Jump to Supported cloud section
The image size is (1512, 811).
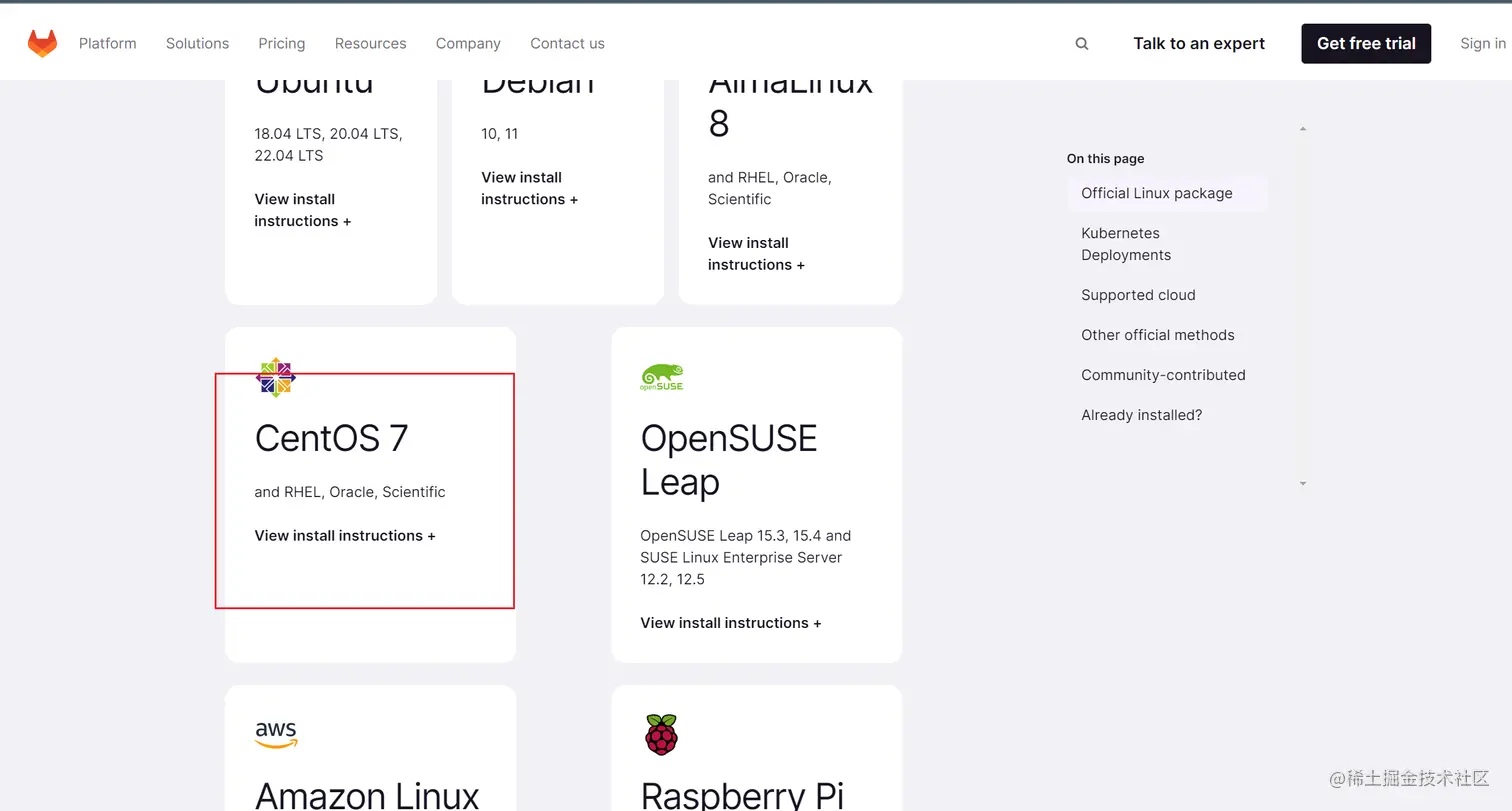[1138, 295]
